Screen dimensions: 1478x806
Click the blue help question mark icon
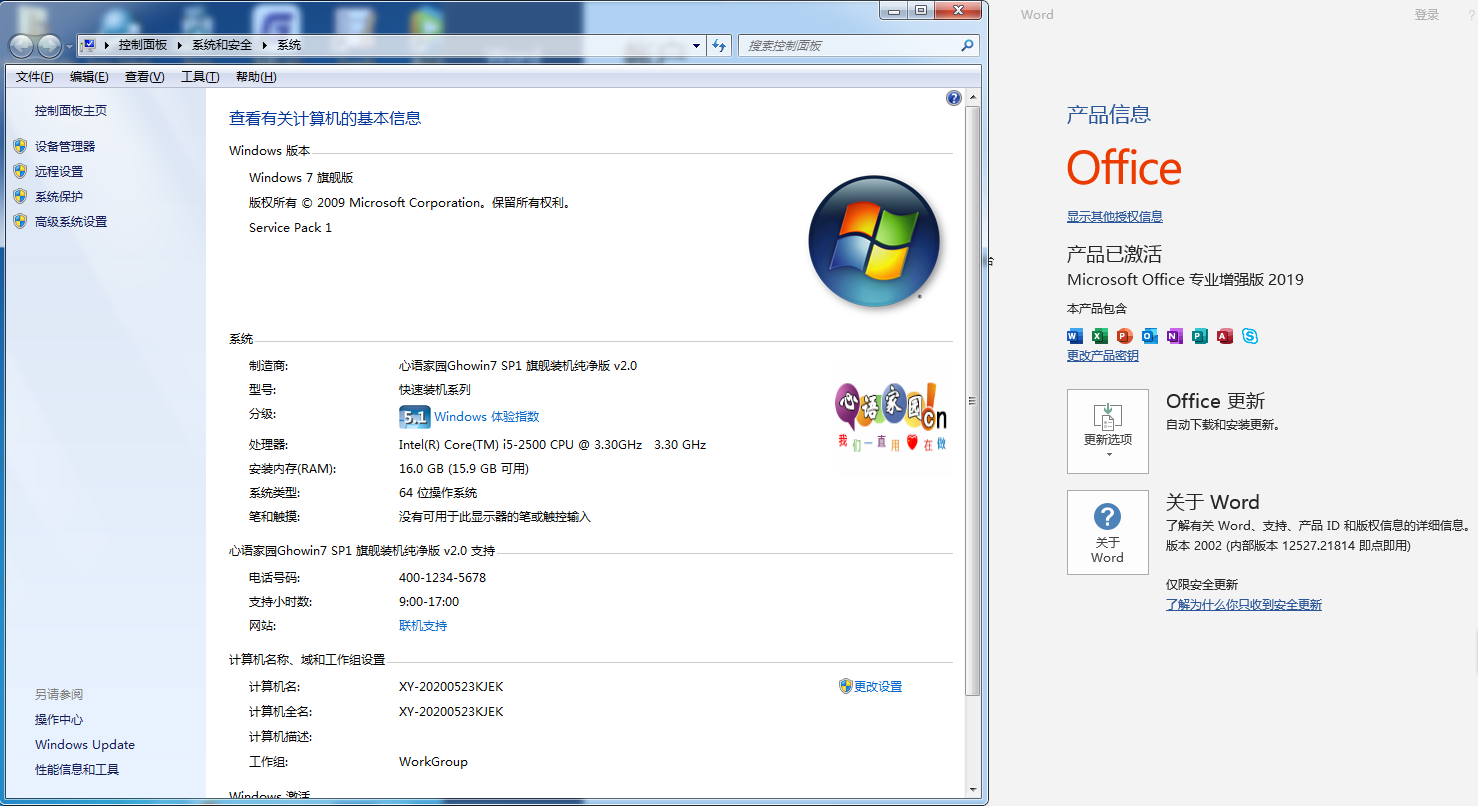coord(953,98)
